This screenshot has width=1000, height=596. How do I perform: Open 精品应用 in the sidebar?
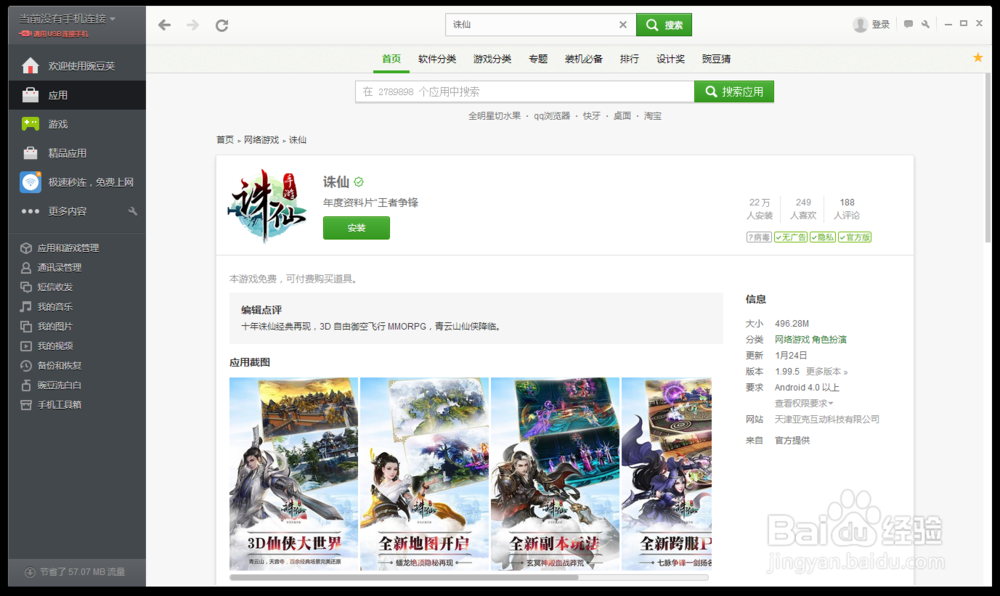click(77, 153)
